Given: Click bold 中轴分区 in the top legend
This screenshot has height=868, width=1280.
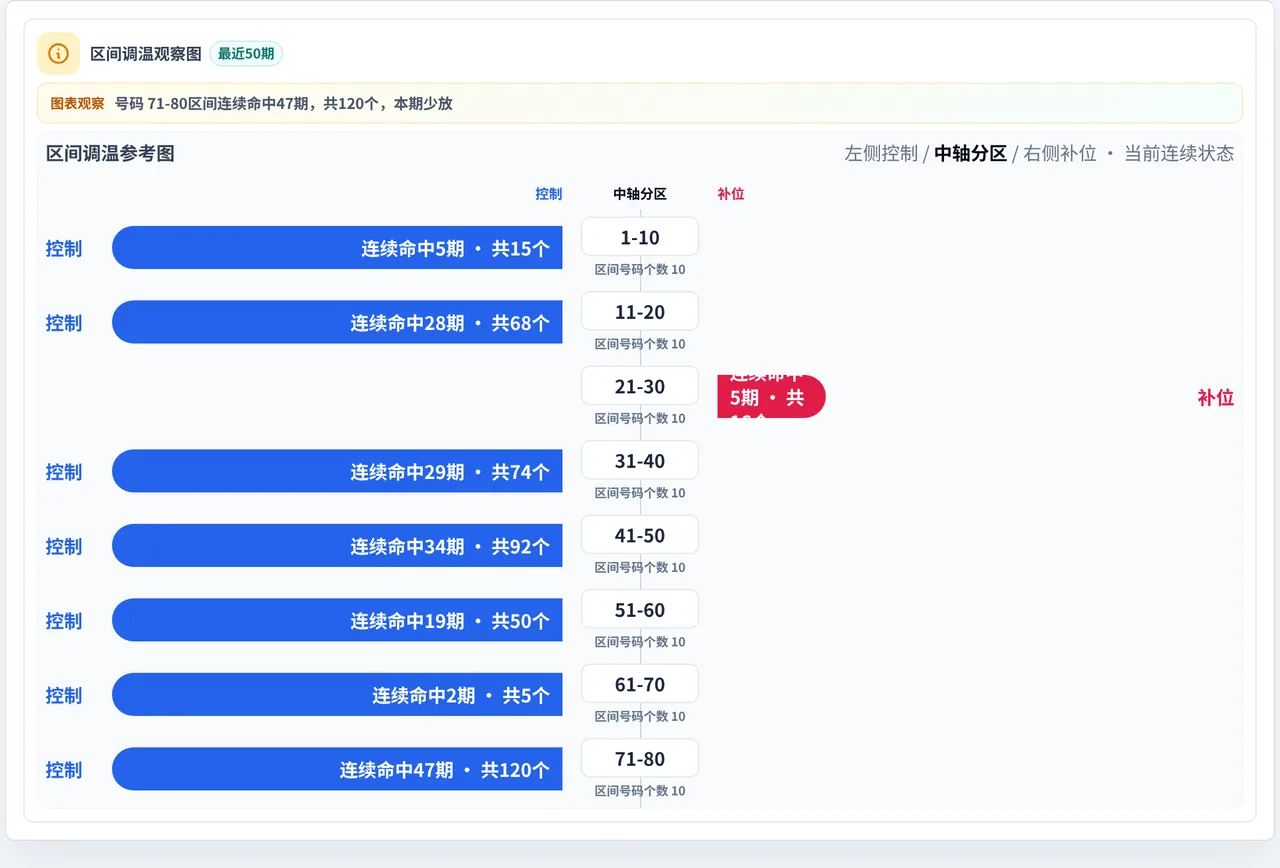Looking at the screenshot, I should (970, 153).
